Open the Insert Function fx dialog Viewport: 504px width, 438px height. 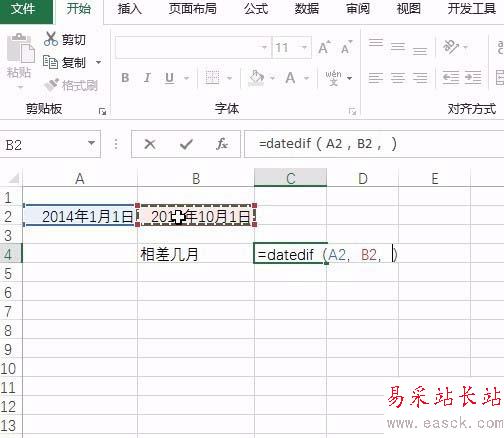(222, 144)
